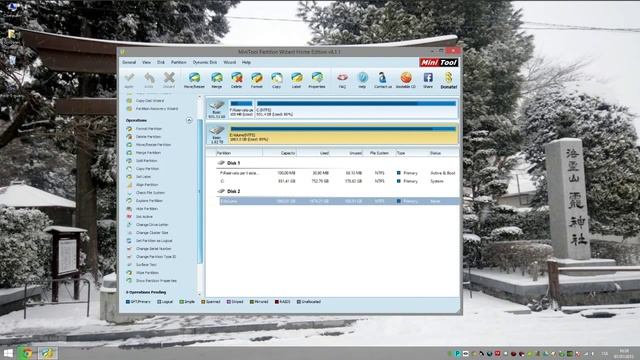The height and width of the screenshot is (360, 640).
Task: Click the Facebook Share icon
Action: pyautogui.click(x=428, y=80)
